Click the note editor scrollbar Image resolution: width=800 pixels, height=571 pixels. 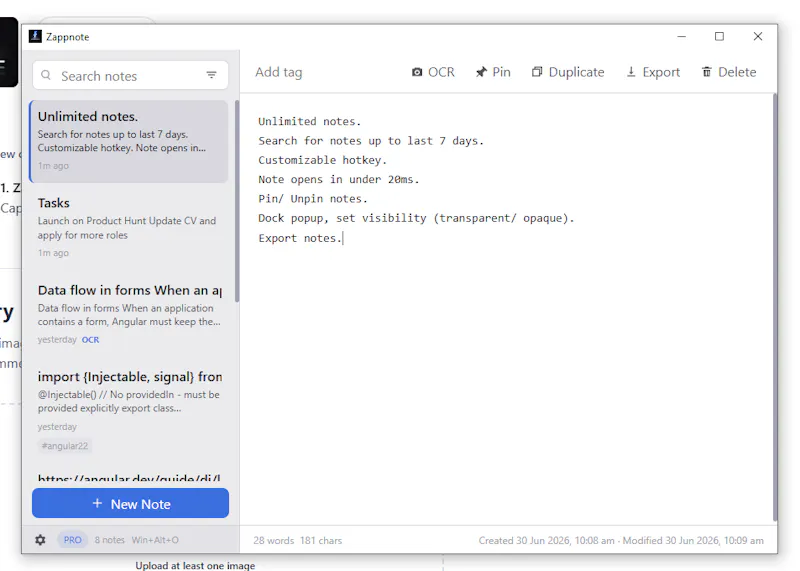775,306
